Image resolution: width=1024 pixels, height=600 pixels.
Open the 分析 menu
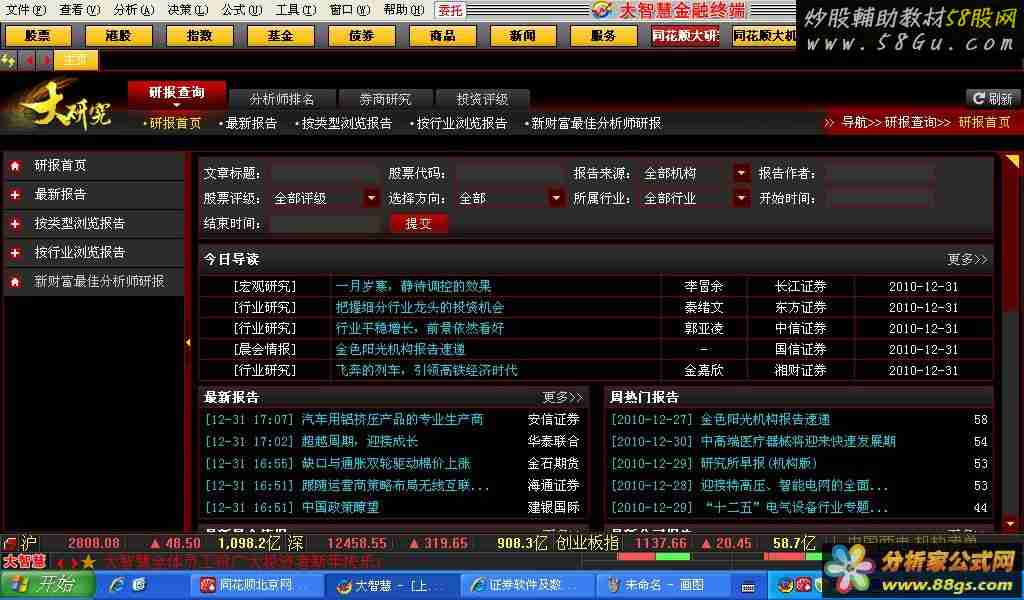pyautogui.click(x=134, y=10)
